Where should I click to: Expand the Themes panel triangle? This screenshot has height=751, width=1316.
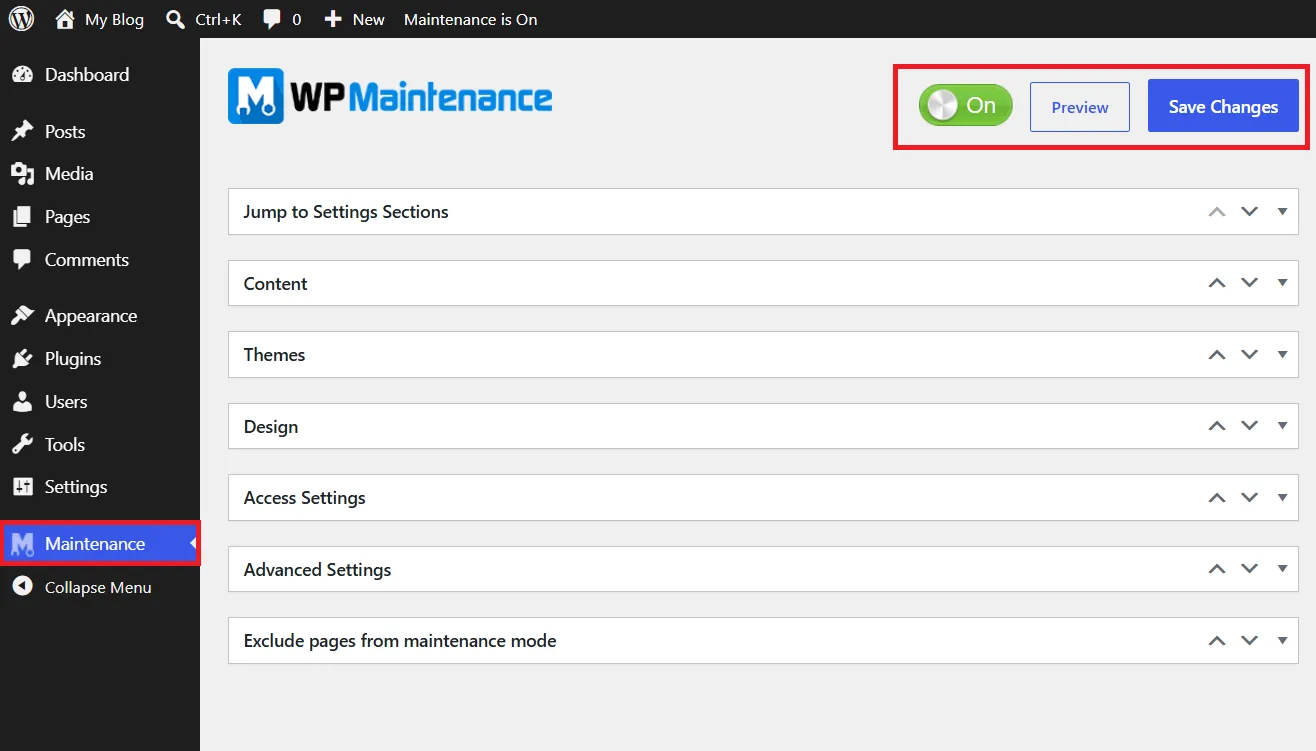(1282, 354)
